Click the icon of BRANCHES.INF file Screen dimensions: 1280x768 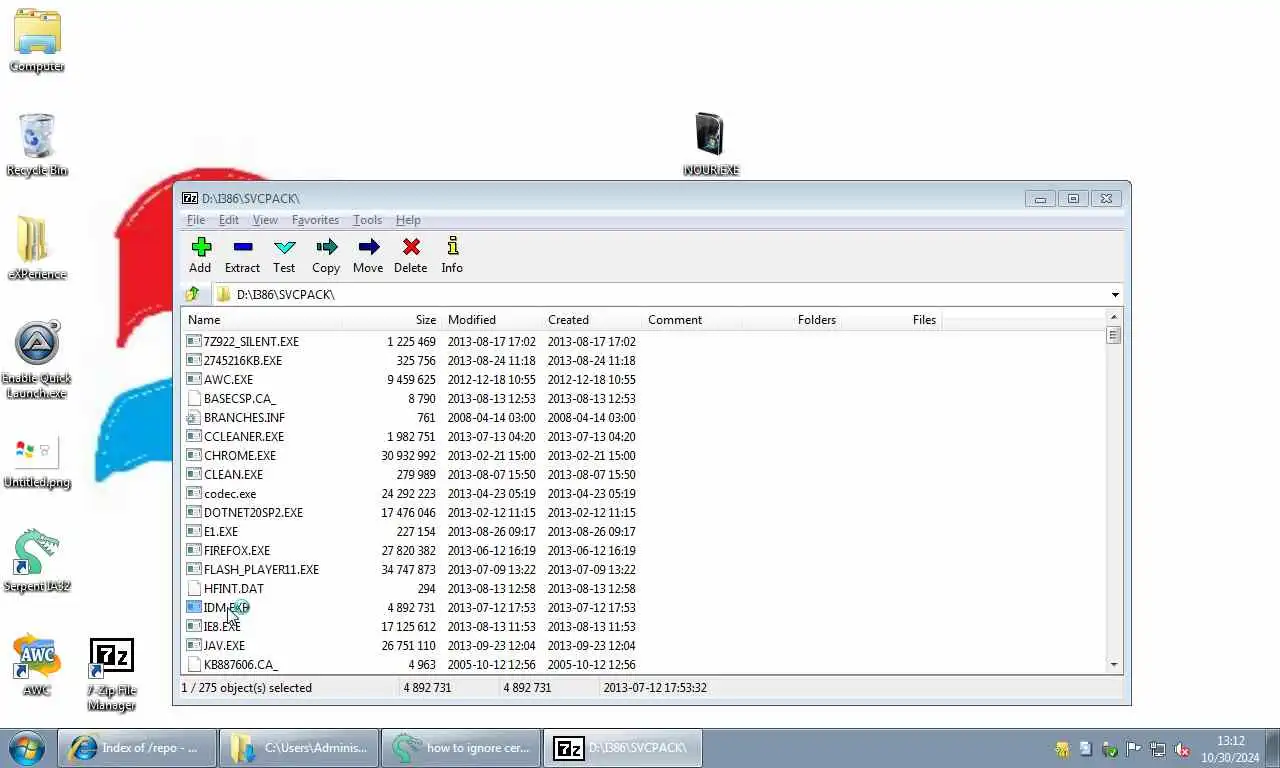click(x=194, y=417)
